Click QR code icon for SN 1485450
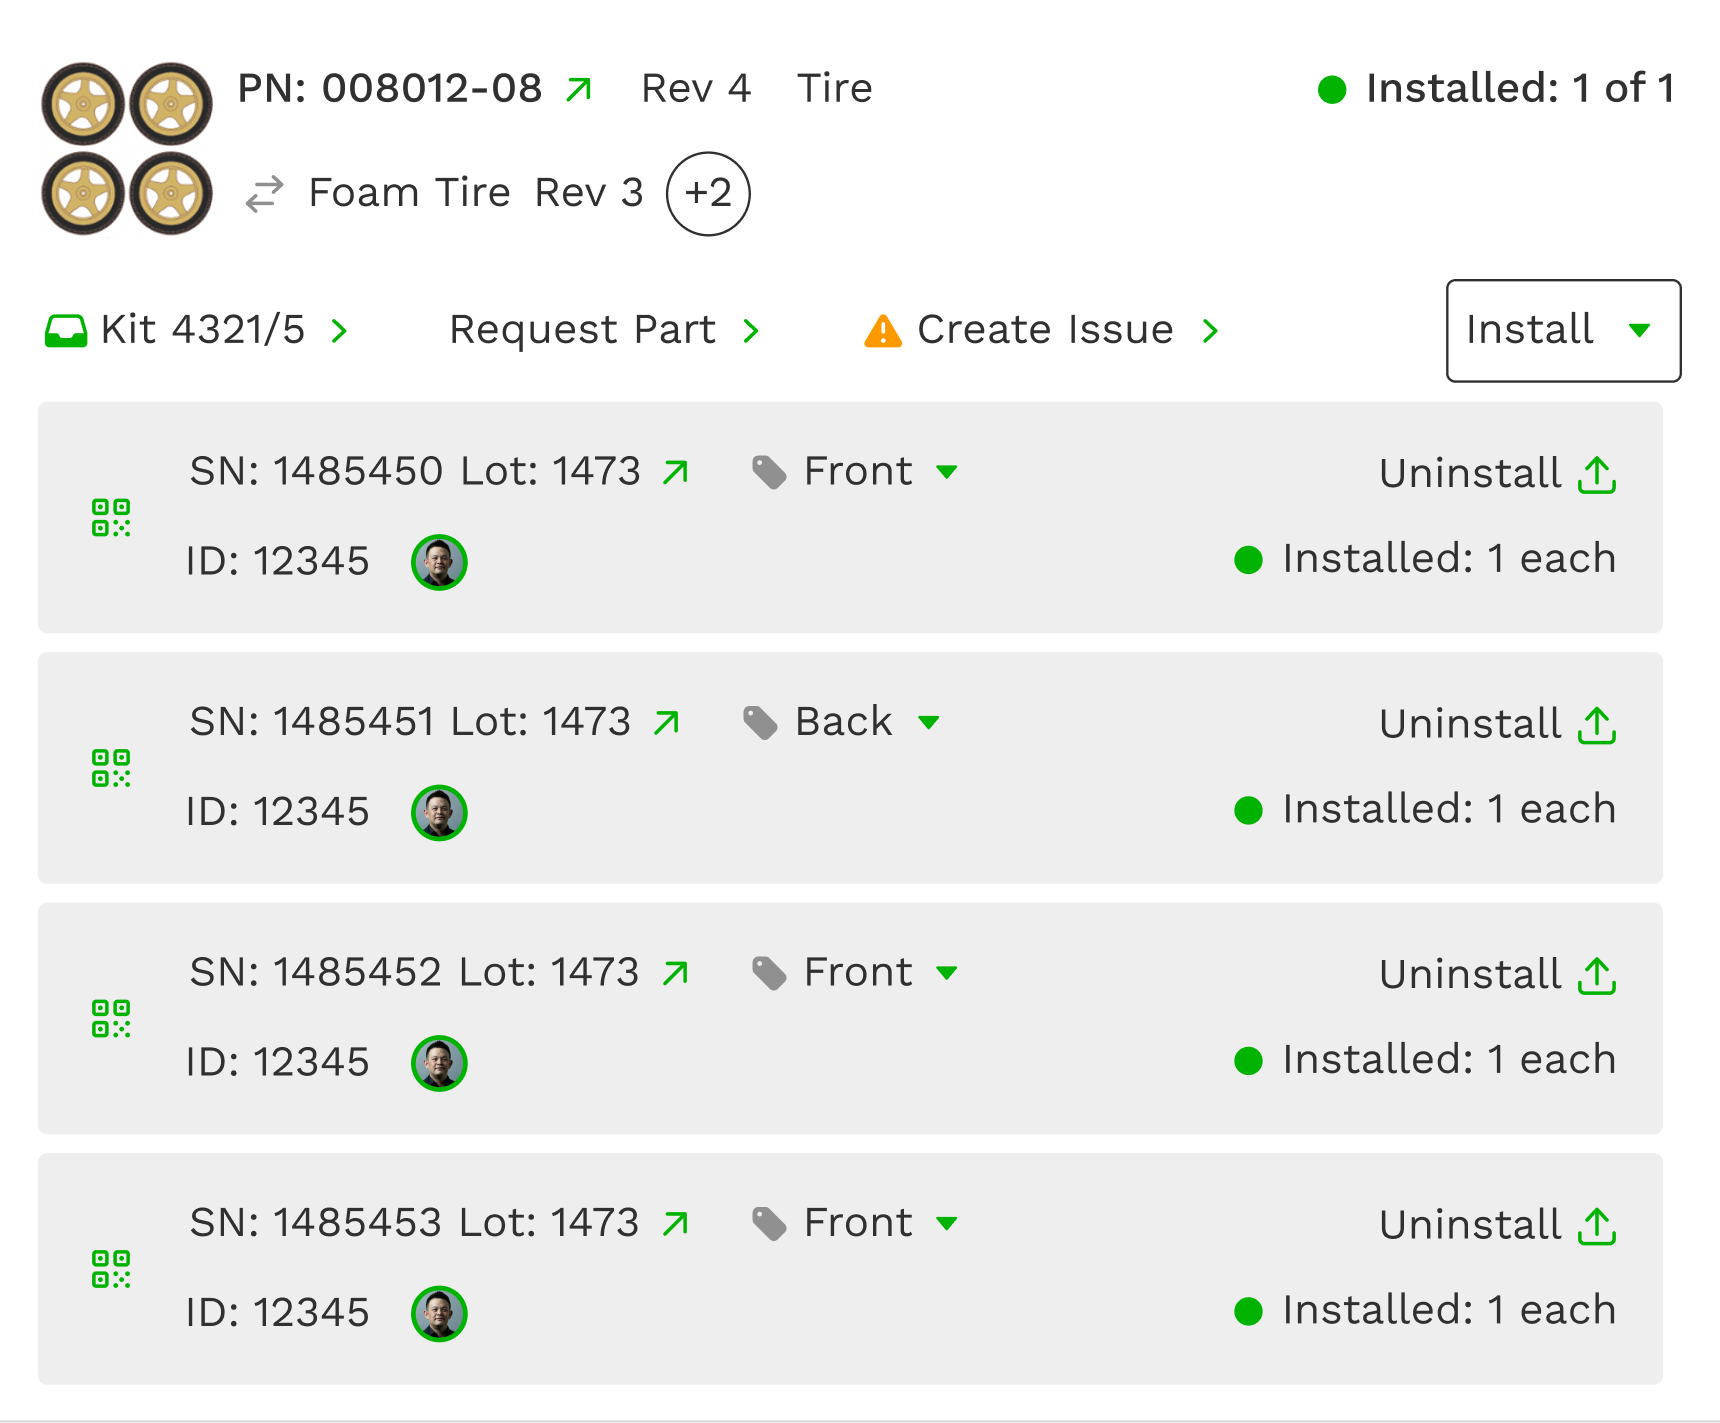The height and width of the screenshot is (1423, 1720). pyautogui.click(x=111, y=518)
